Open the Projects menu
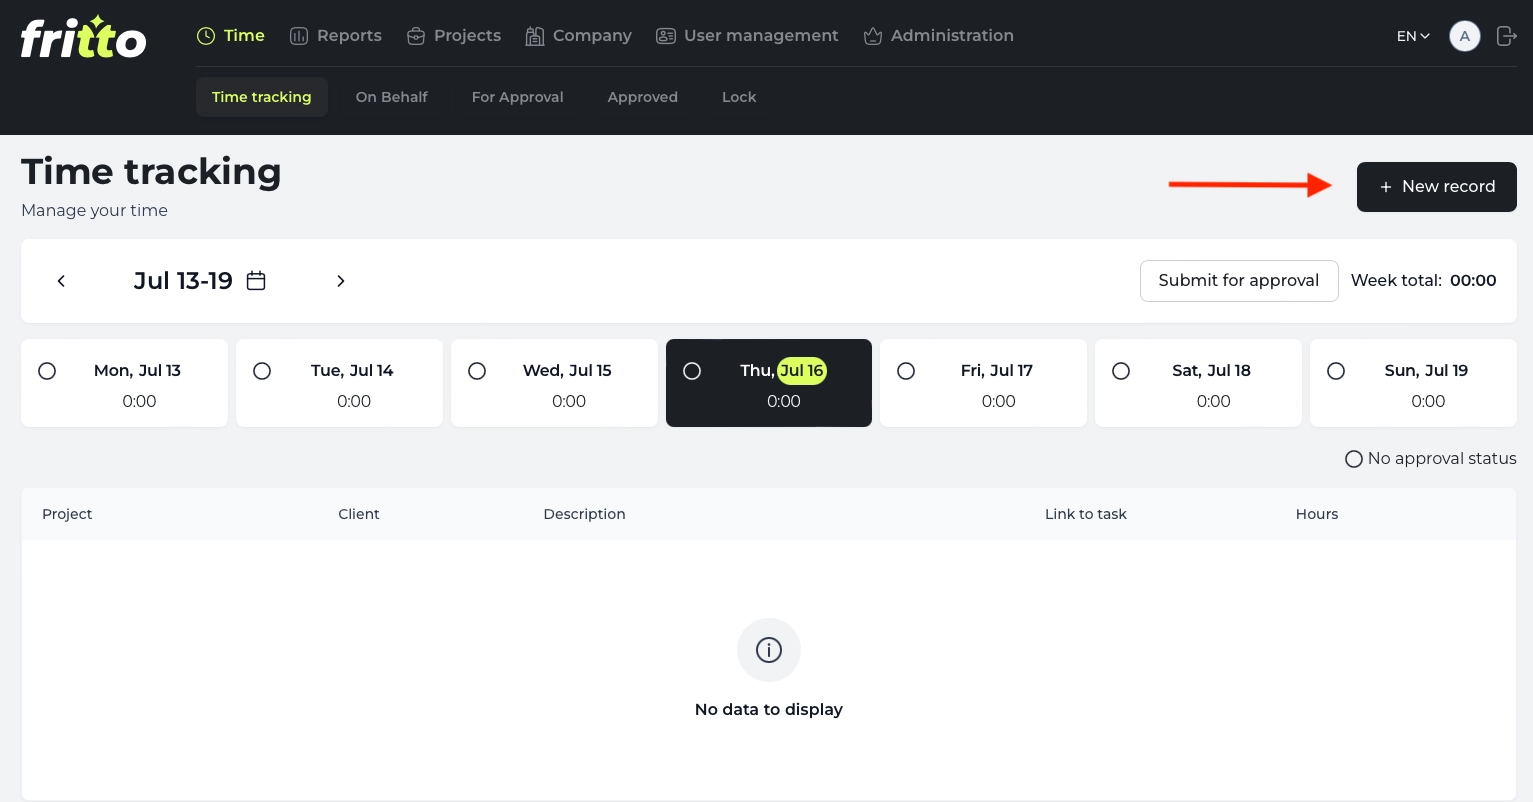 454,36
